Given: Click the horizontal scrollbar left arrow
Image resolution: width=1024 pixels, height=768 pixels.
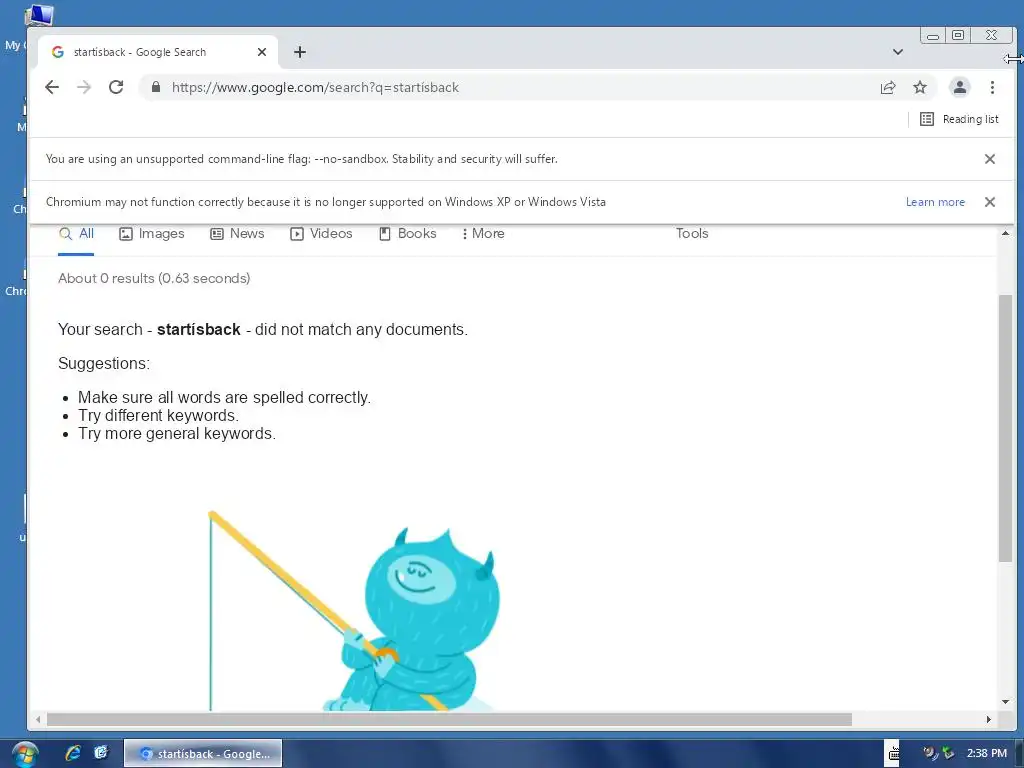Looking at the screenshot, I should point(38,719).
